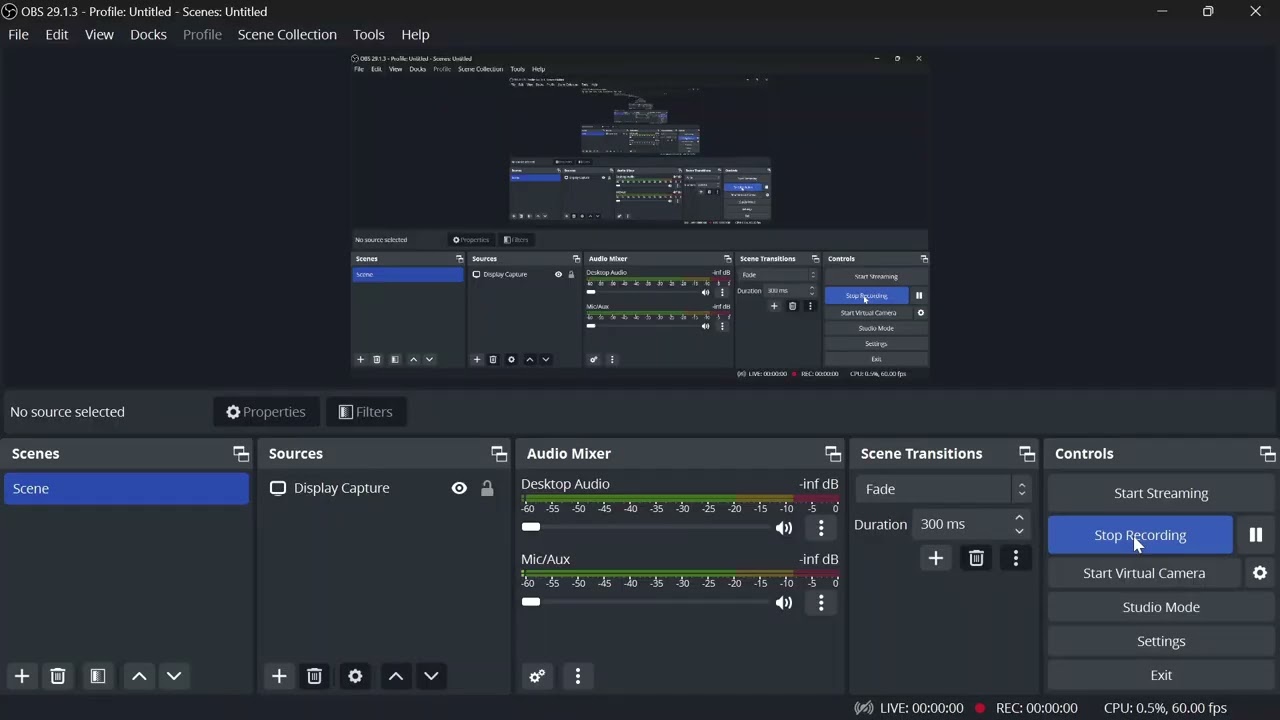Open Desktop Audio options three-dot menu
The height and width of the screenshot is (720, 1280).
(x=821, y=527)
